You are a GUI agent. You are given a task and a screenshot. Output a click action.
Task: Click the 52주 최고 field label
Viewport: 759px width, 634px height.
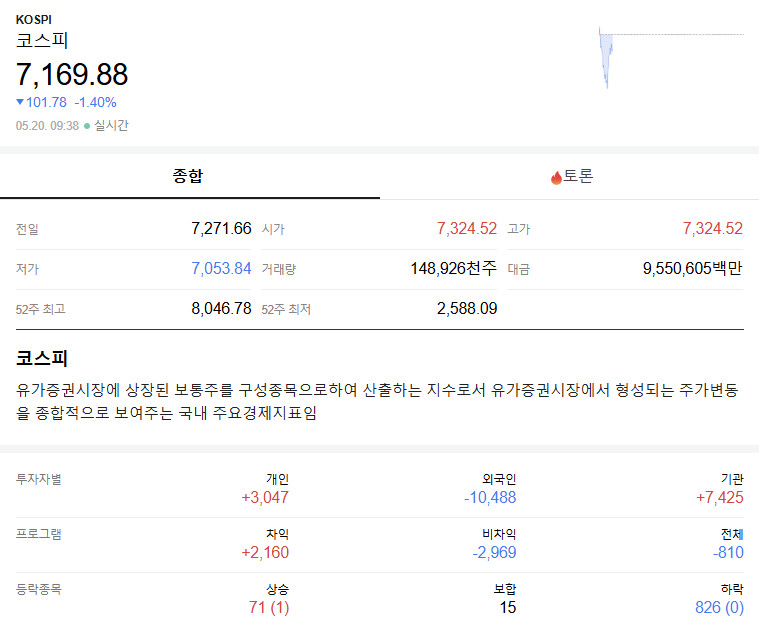point(40,309)
